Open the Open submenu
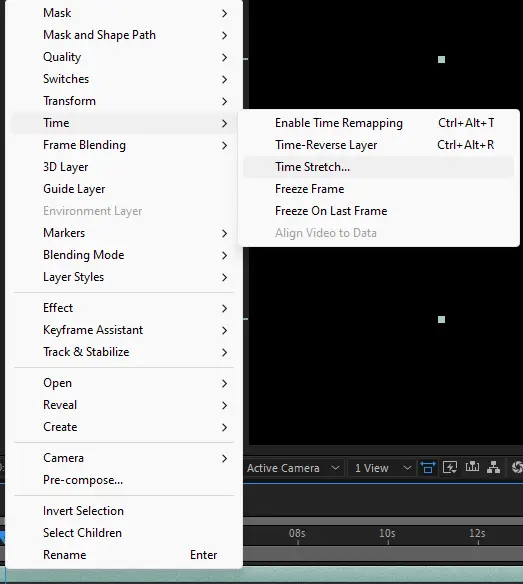Screen dimensions: 523x584 124,383
